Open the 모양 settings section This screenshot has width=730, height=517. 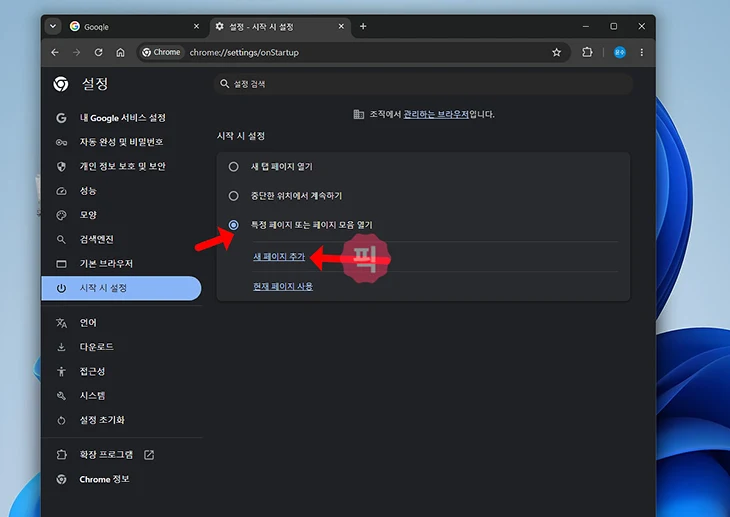[x=122, y=215]
